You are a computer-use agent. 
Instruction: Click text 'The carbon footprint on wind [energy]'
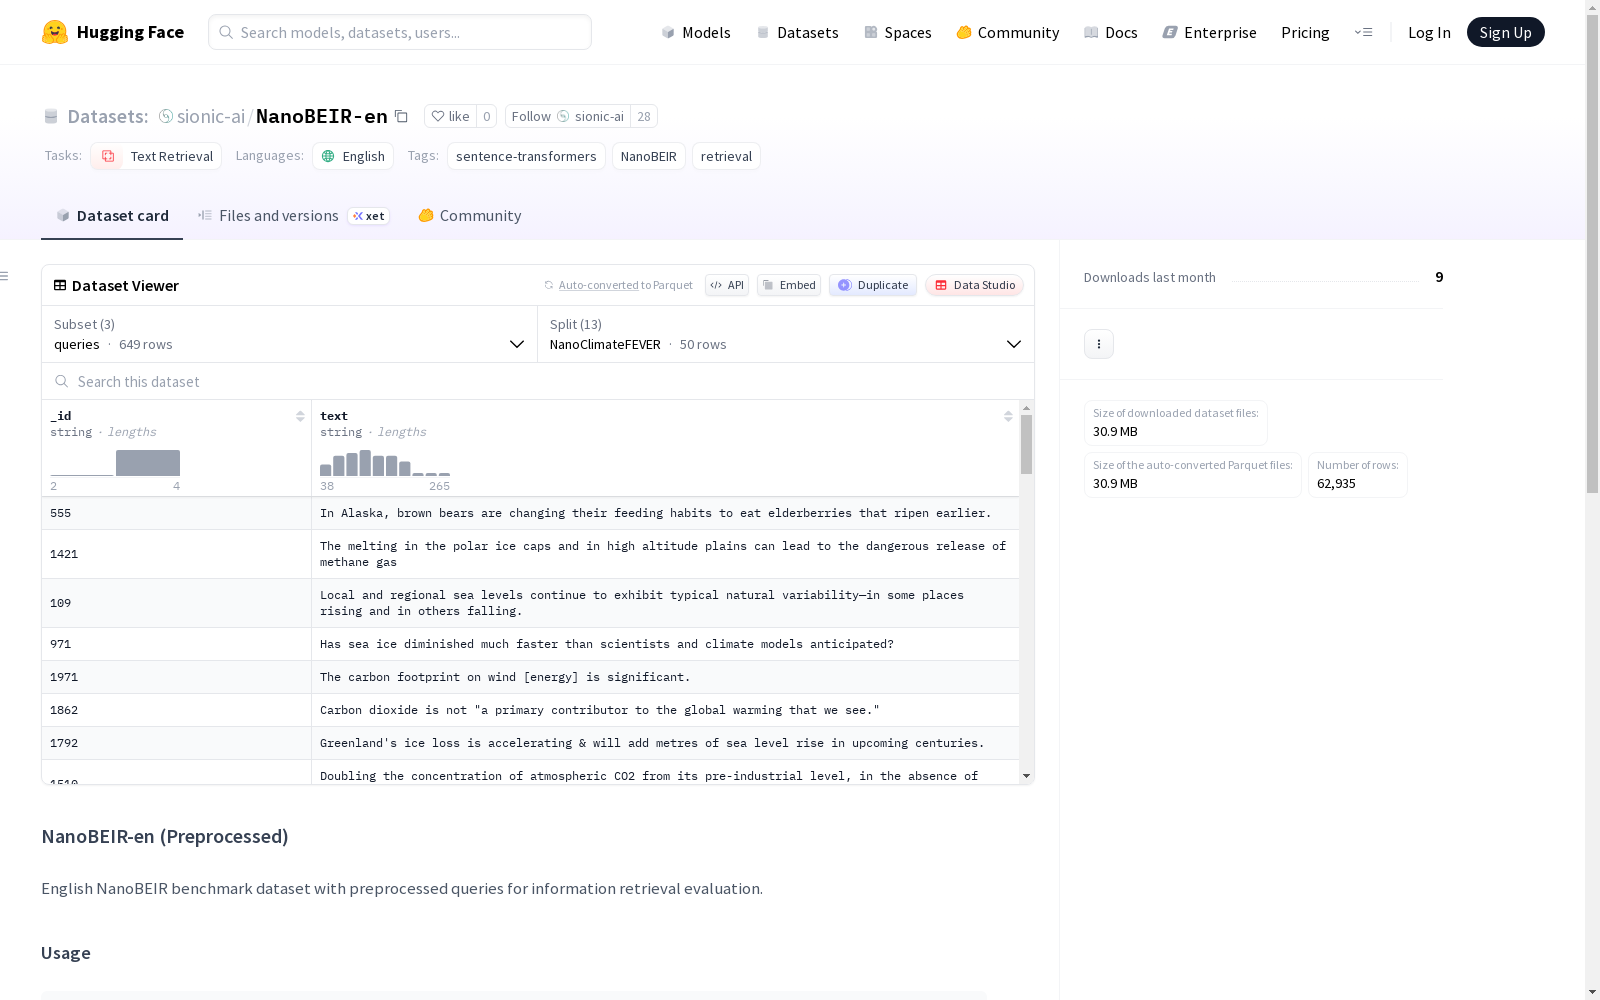(449, 677)
